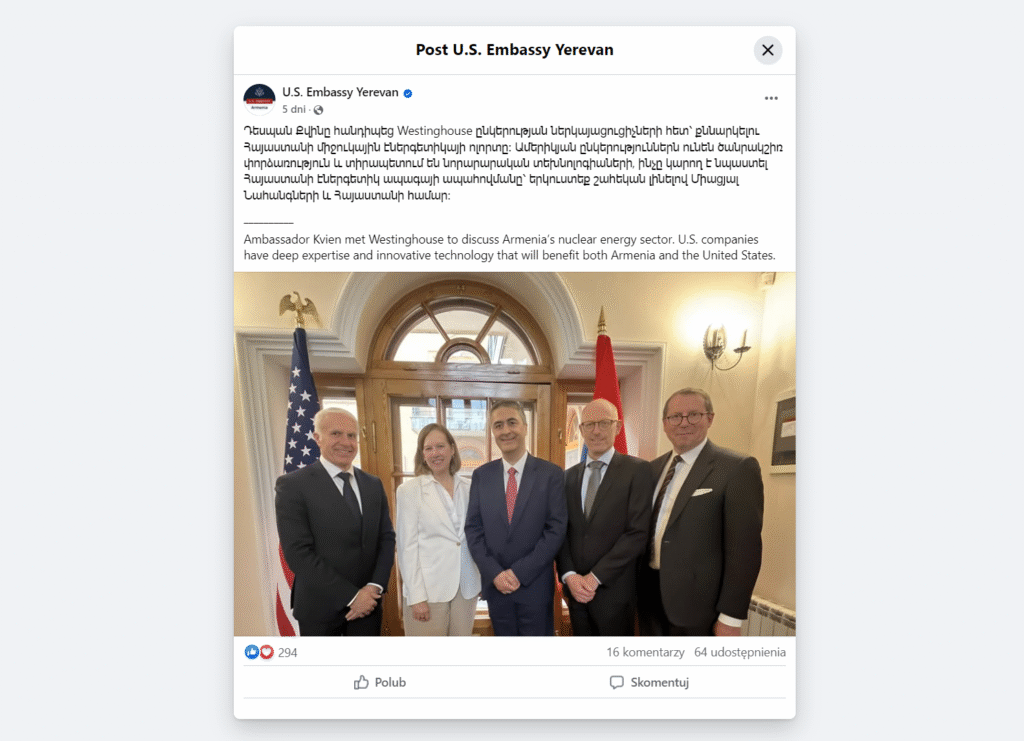Click the blue verified badge
The image size is (1024, 741).
coord(408,93)
